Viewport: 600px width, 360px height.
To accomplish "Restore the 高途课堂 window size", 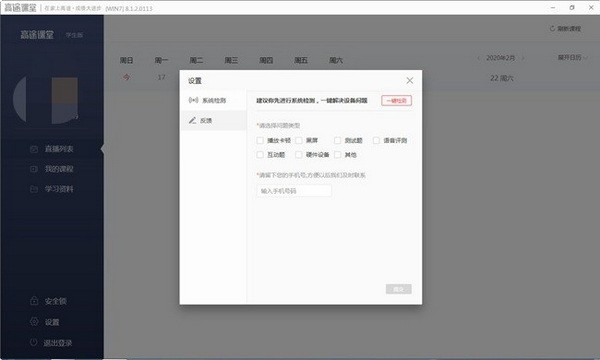I will click(572, 7).
